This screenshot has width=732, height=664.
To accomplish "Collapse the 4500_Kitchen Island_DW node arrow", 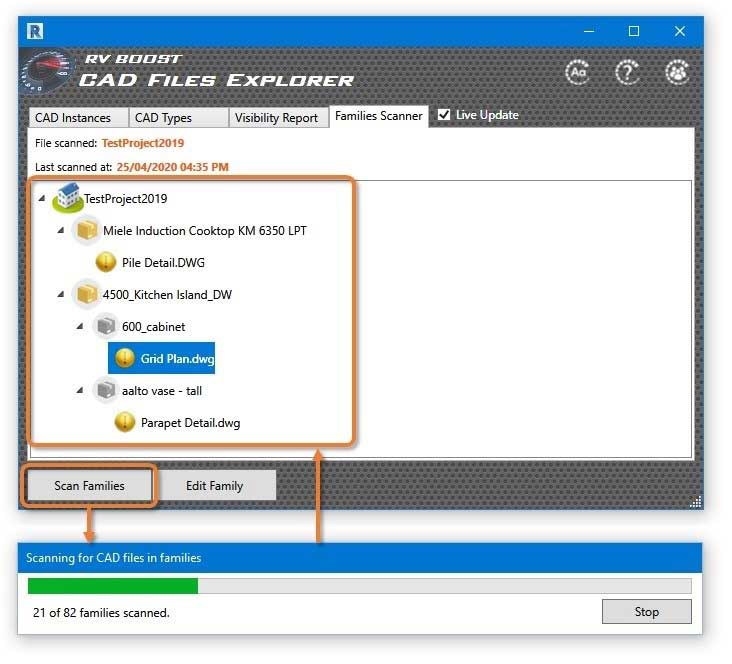I will click(x=61, y=294).
